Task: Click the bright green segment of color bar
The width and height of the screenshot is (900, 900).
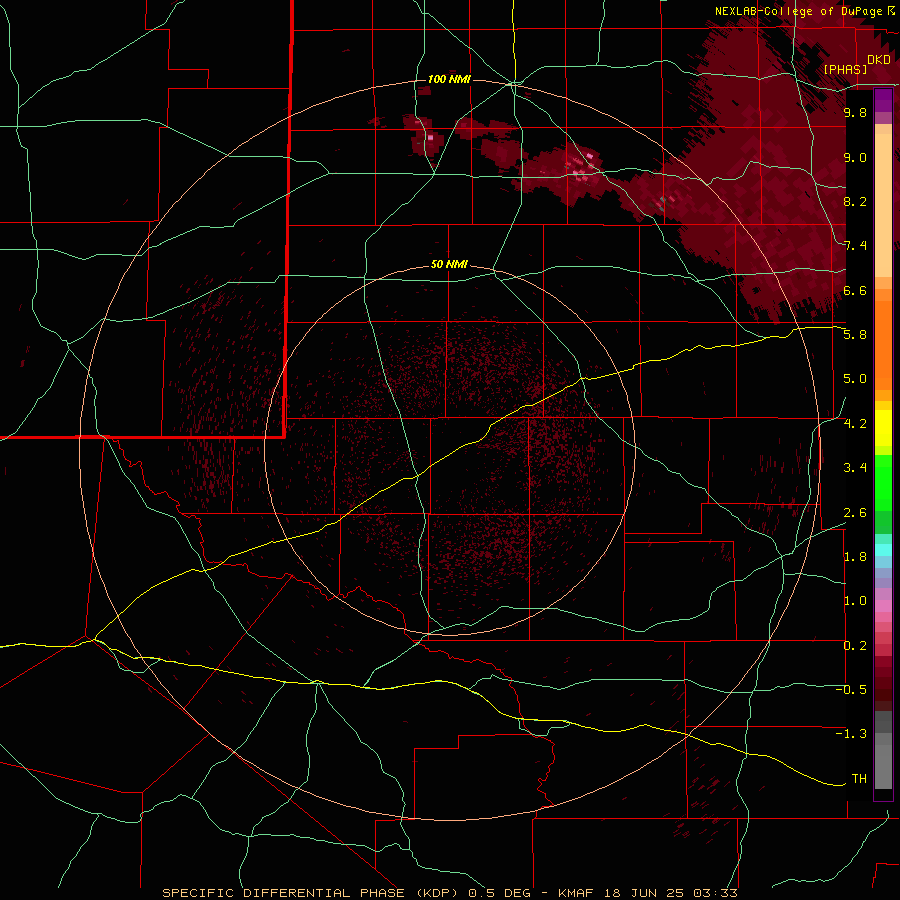Action: tap(883, 482)
